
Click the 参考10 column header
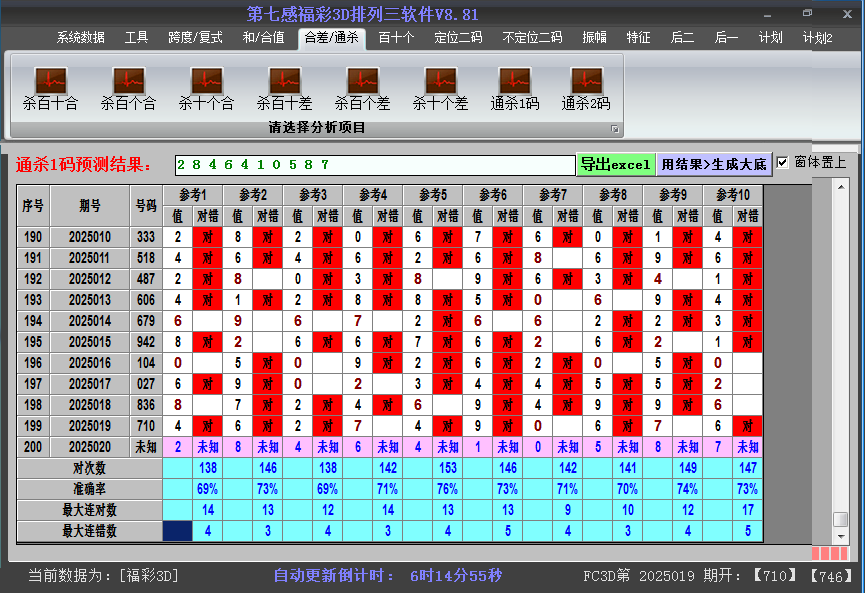pyautogui.click(x=733, y=195)
